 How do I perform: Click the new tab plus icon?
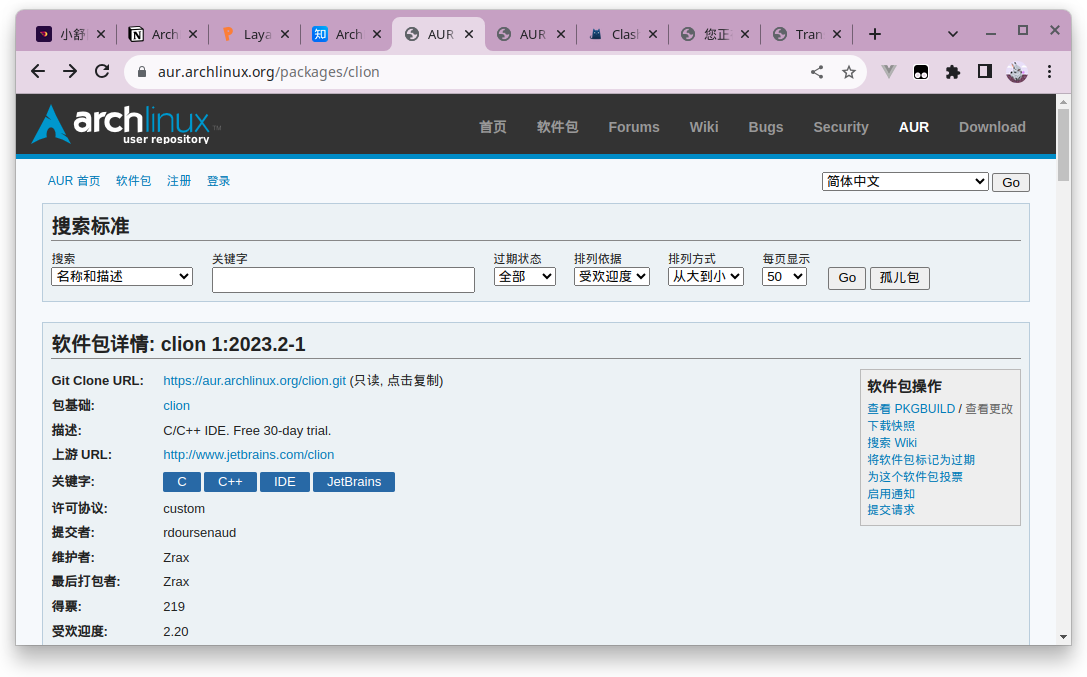[x=874, y=33]
